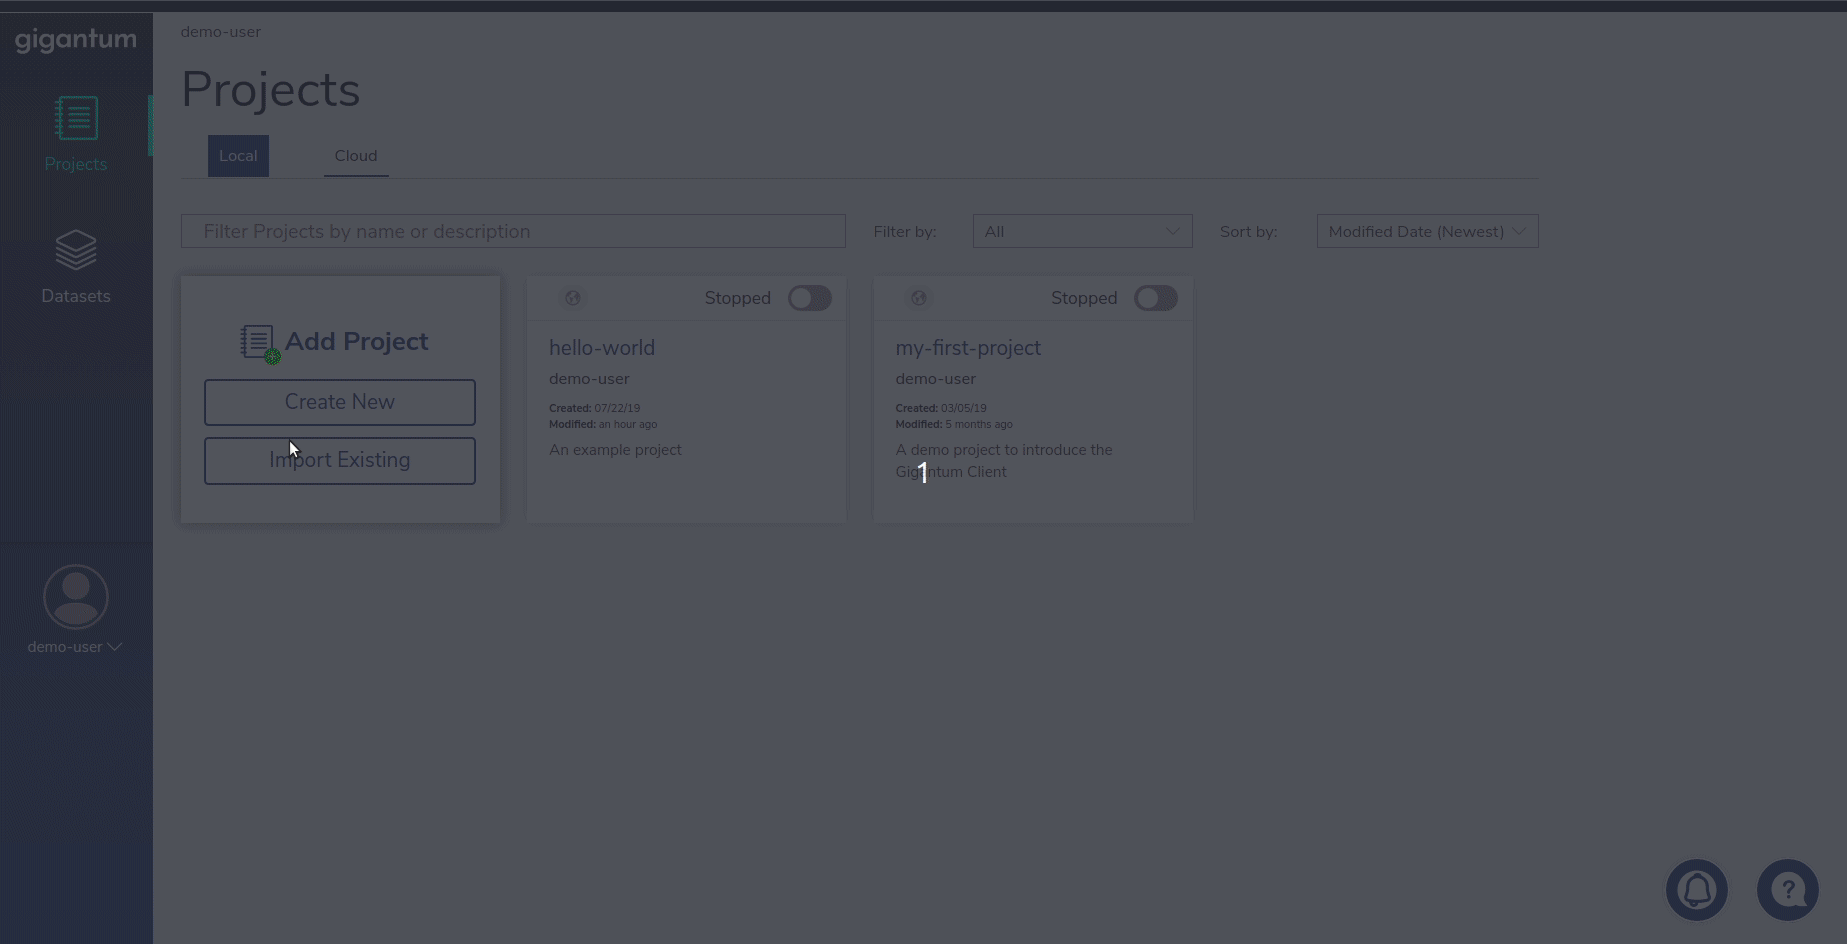The image size is (1847, 944).
Task: Click the hello-world 'Stopped' status label
Action: tap(738, 298)
